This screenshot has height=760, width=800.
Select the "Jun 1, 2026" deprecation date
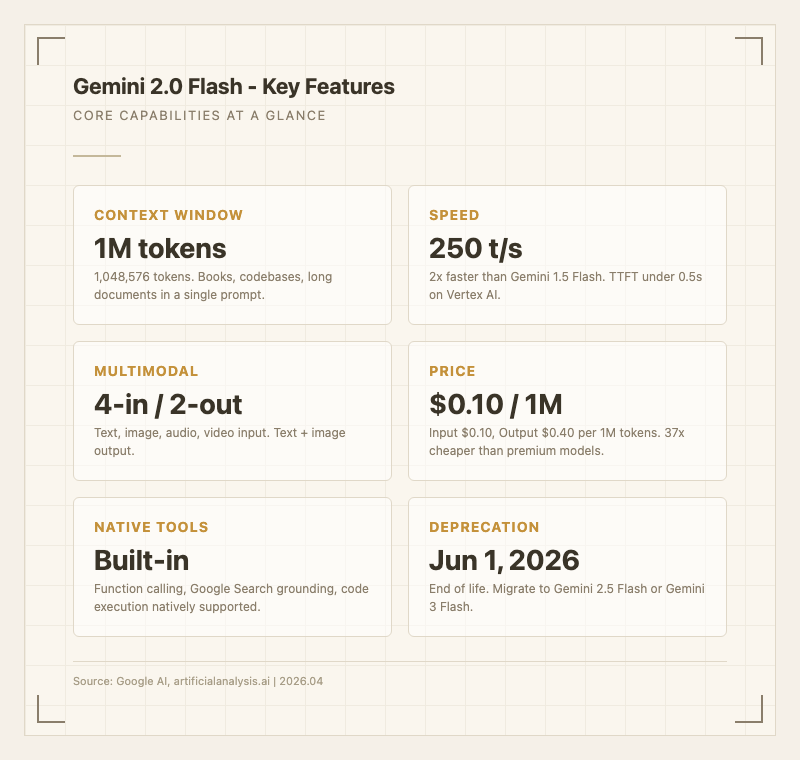504,560
